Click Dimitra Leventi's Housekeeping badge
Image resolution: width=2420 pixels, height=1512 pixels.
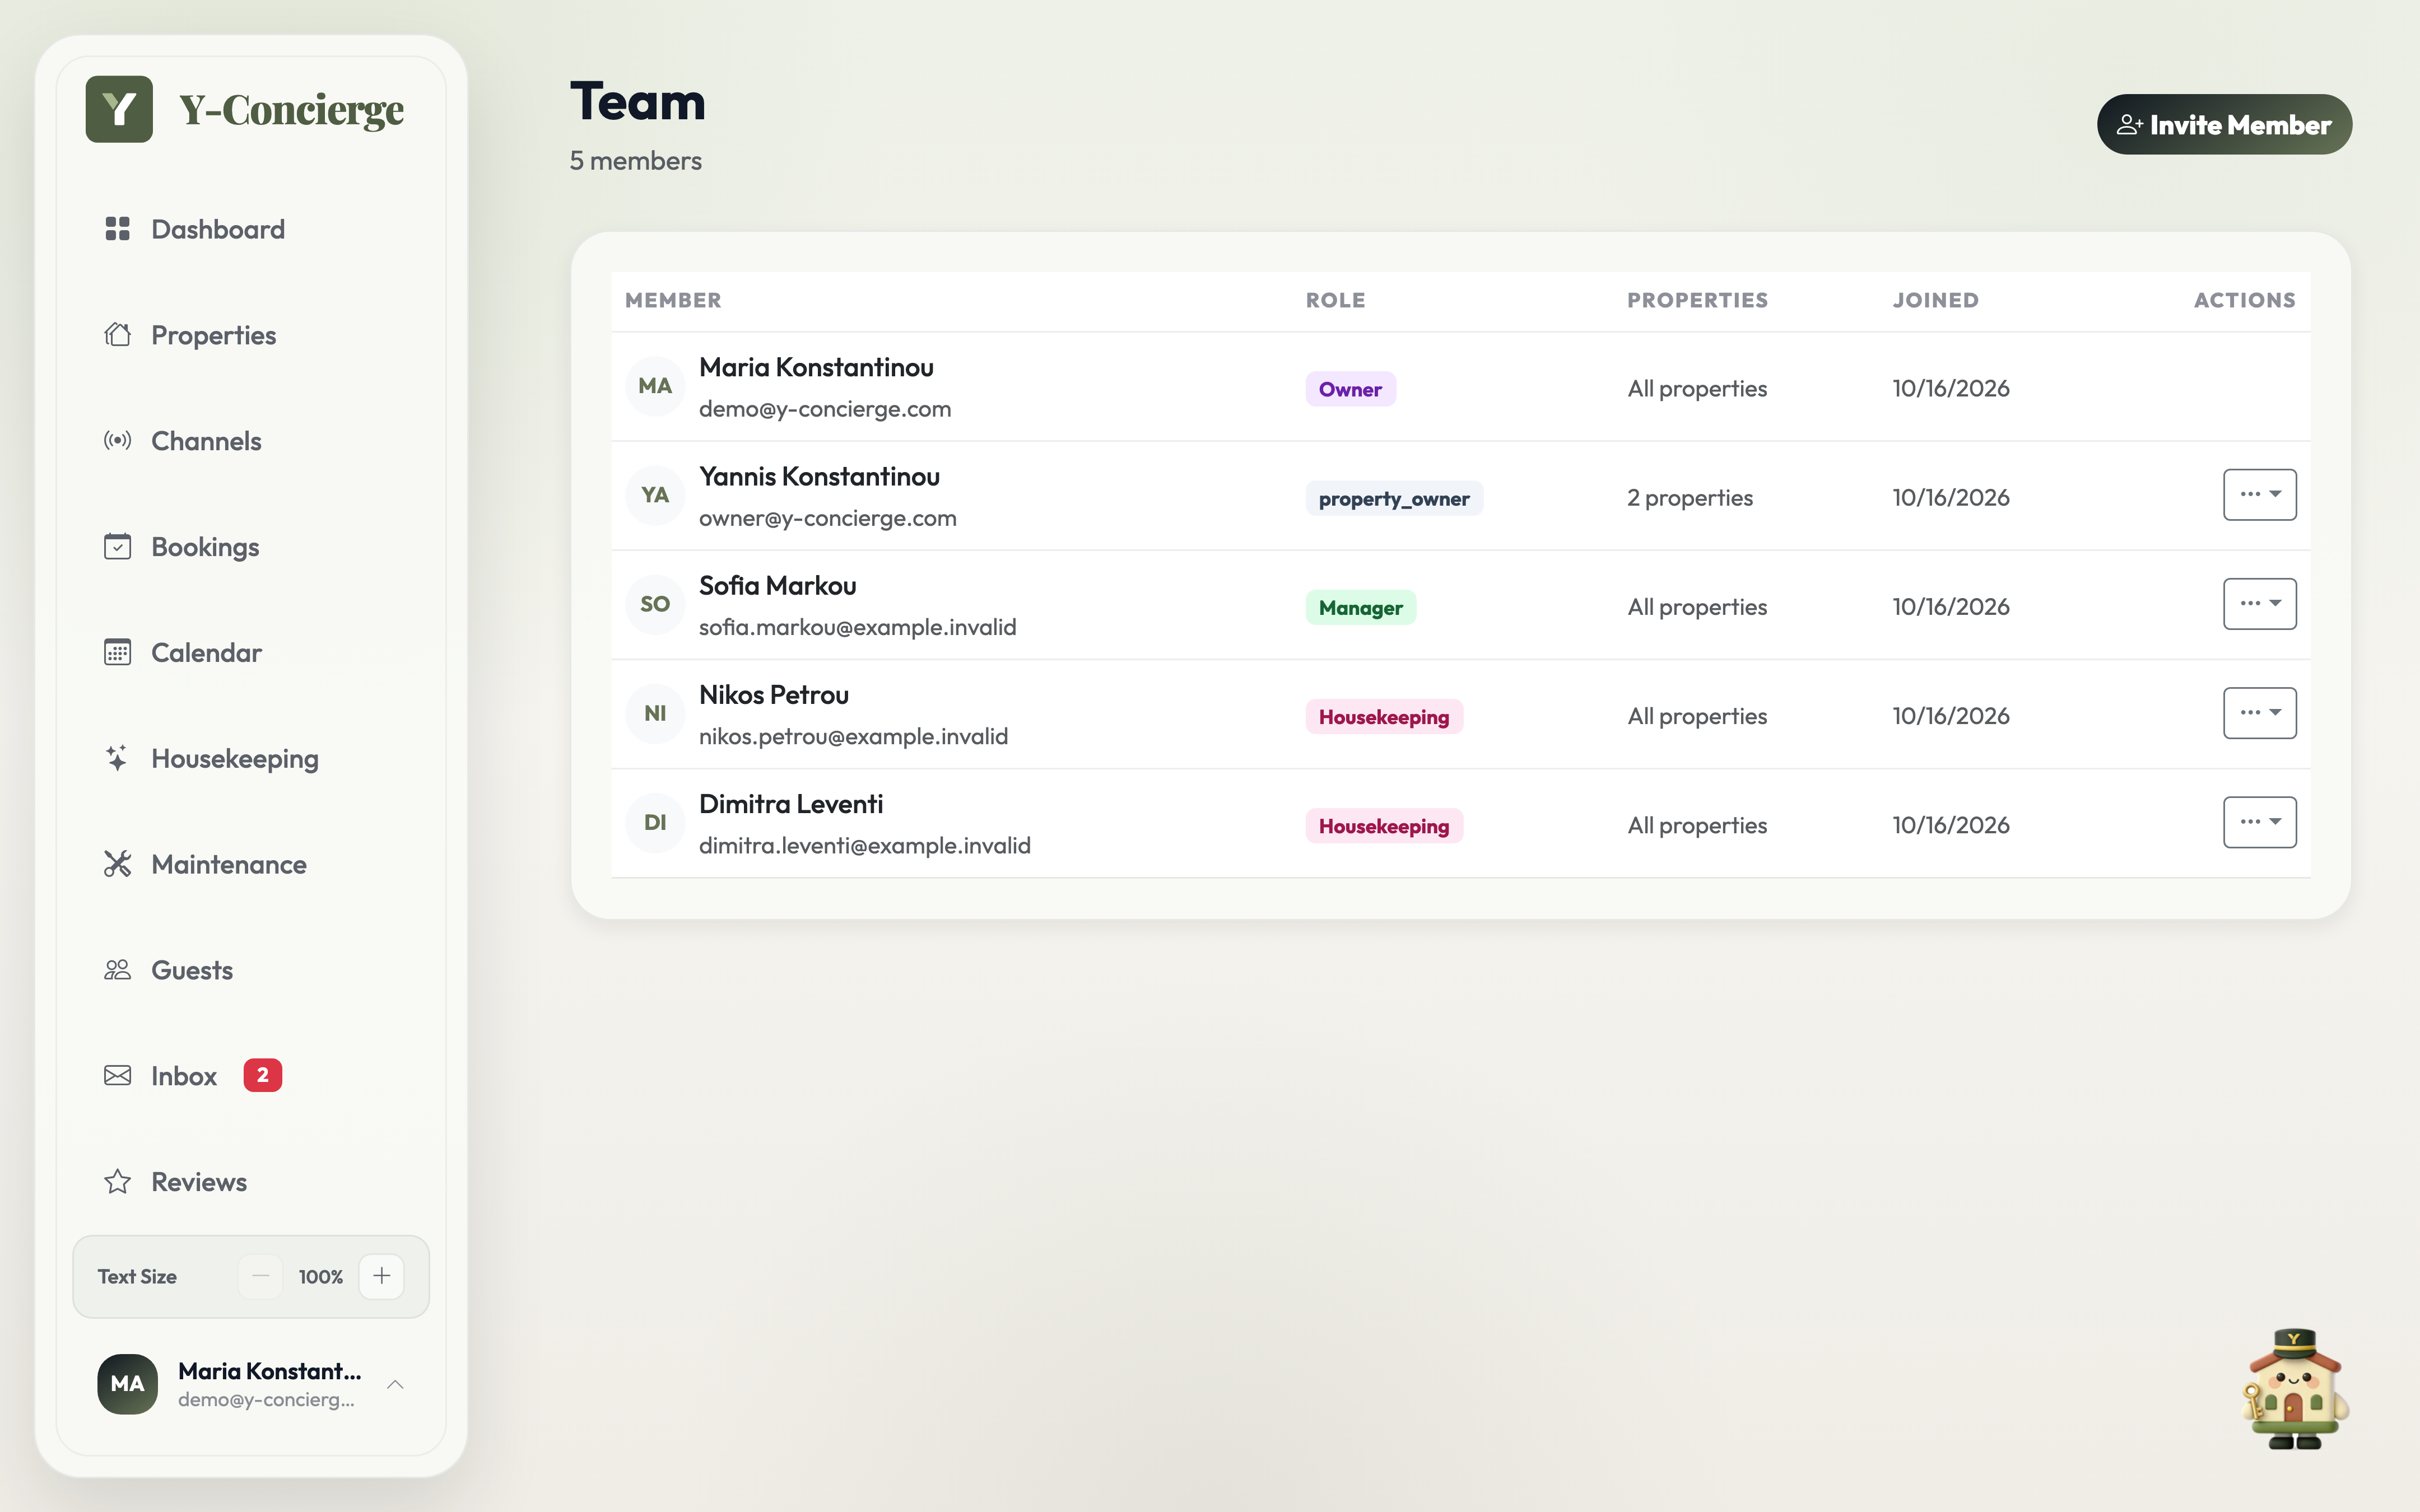[x=1384, y=825]
